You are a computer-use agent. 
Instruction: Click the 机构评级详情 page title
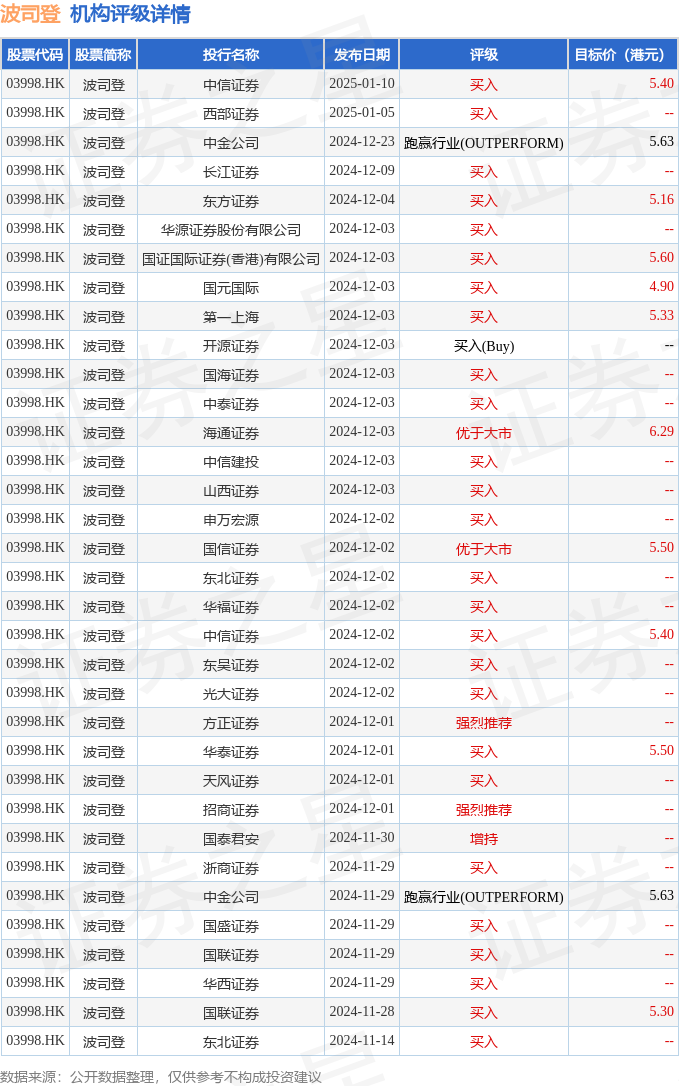click(x=130, y=14)
